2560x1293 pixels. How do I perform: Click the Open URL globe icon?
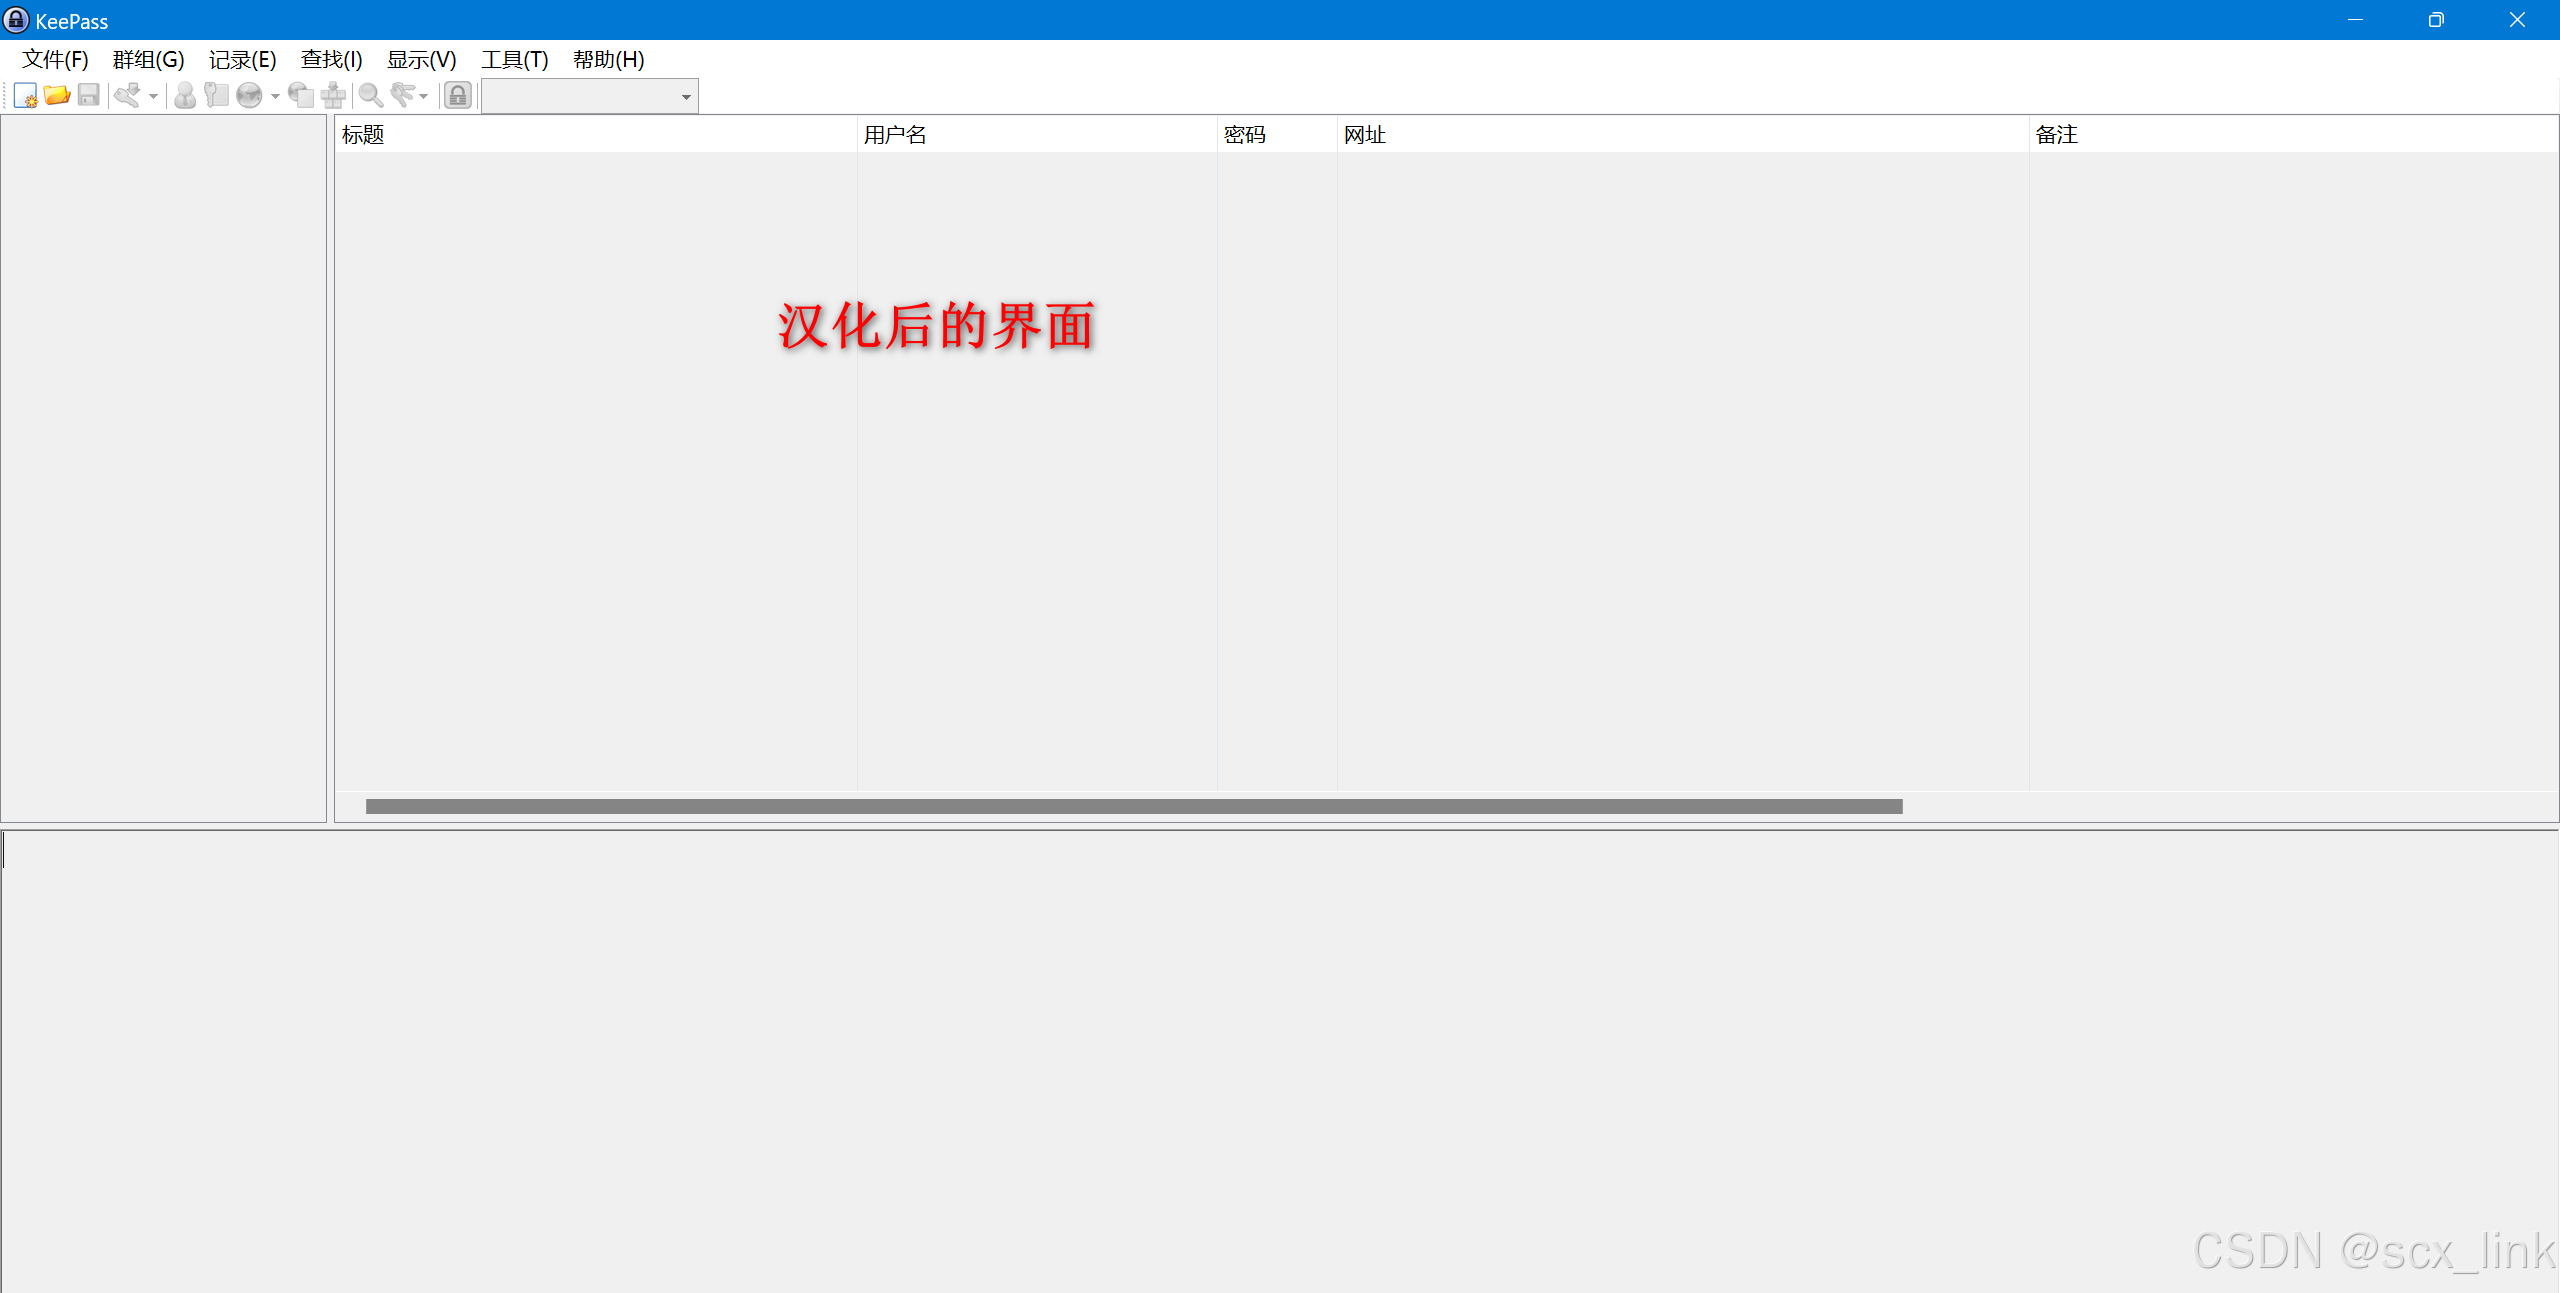click(249, 96)
